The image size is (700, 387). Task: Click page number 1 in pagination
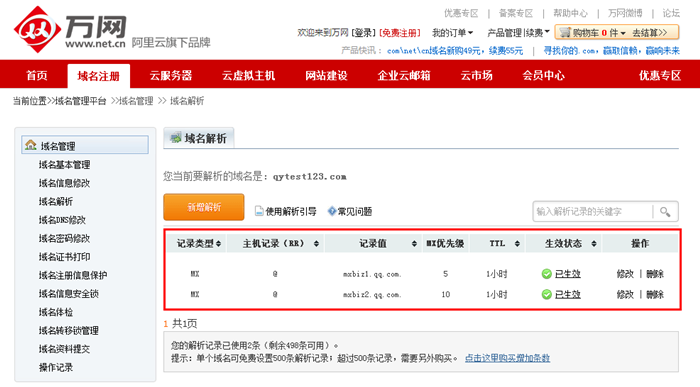pos(166,324)
